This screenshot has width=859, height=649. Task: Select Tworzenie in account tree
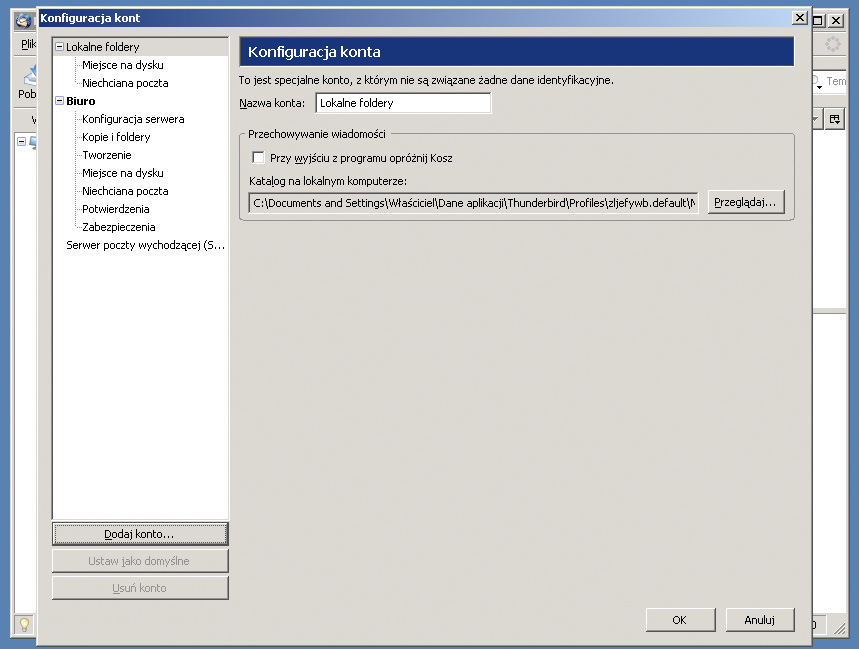107,155
